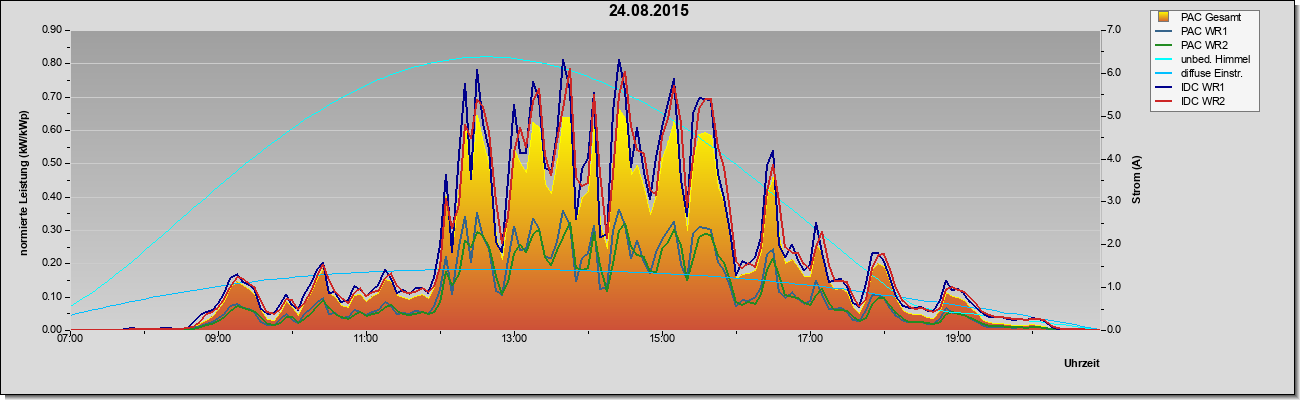This screenshot has width=1300, height=400.
Task: Click the orange PAC Gesamt legend swatch
Action: coord(1164,17)
